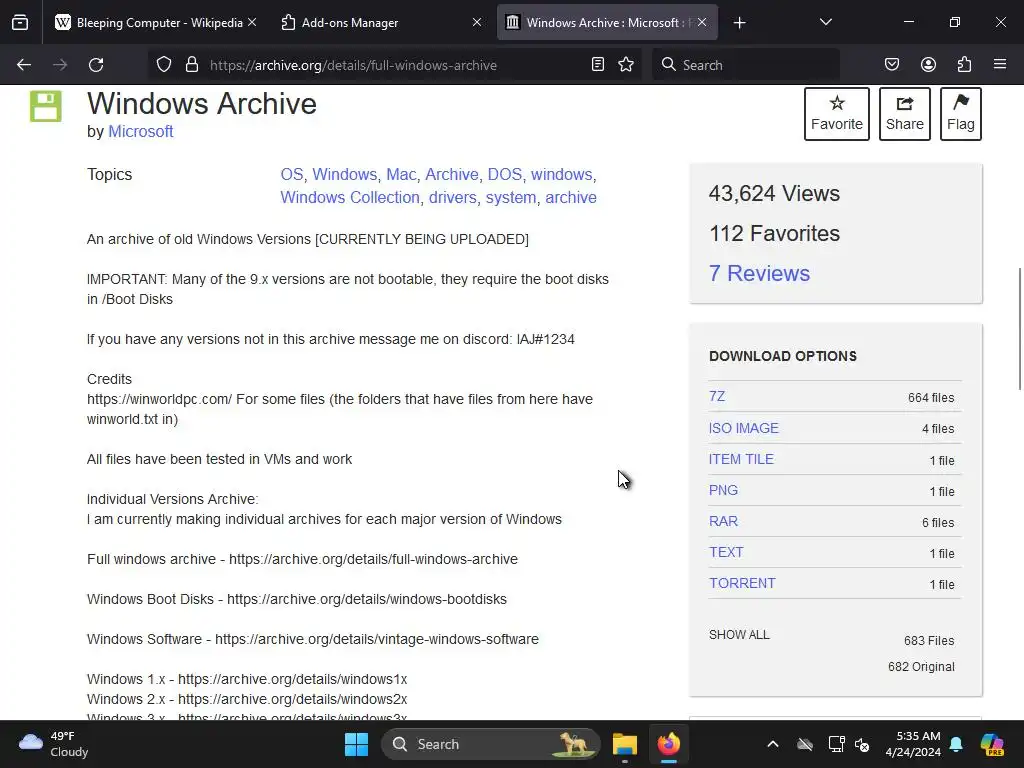The image size is (1024, 768).
Task: Select TEXT download option
Action: (726, 552)
